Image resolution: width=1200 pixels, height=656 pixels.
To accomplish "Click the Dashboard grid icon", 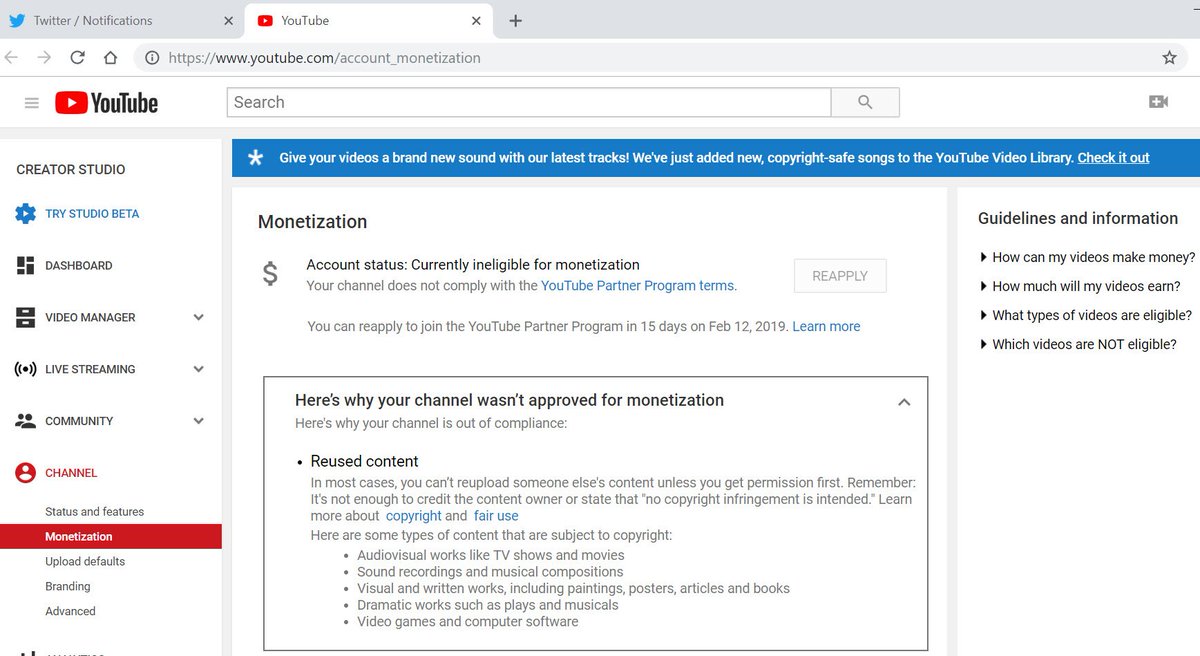I will click(26, 265).
